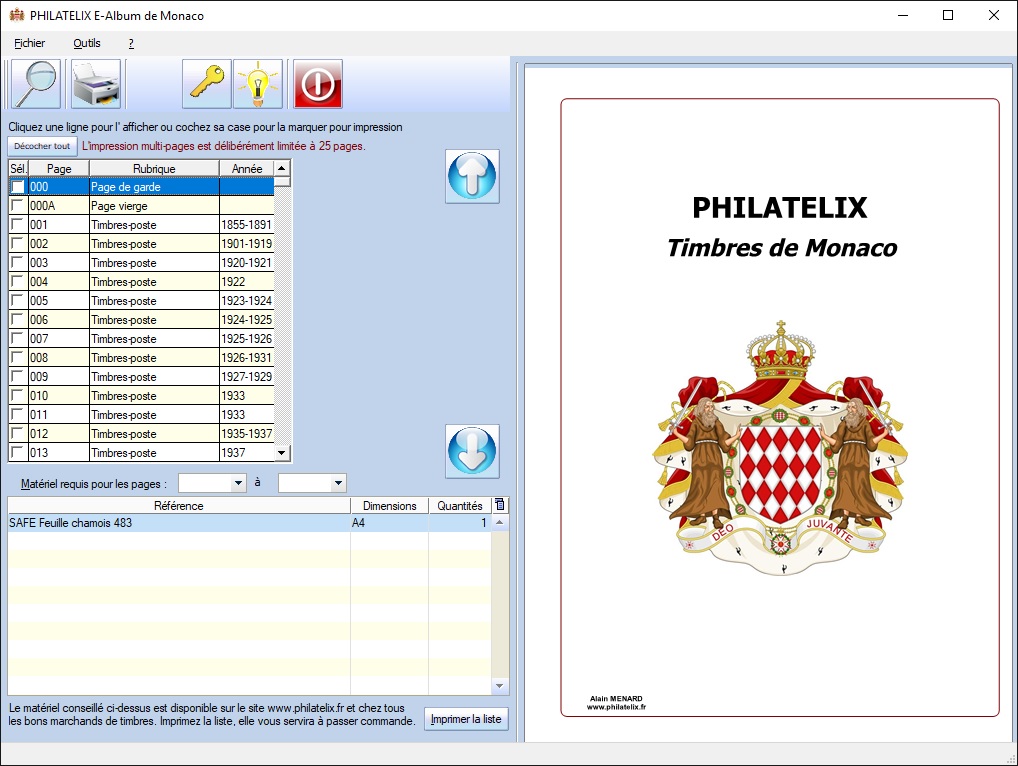Mark page 006 checkbox
1018x766 pixels.
click(18, 319)
